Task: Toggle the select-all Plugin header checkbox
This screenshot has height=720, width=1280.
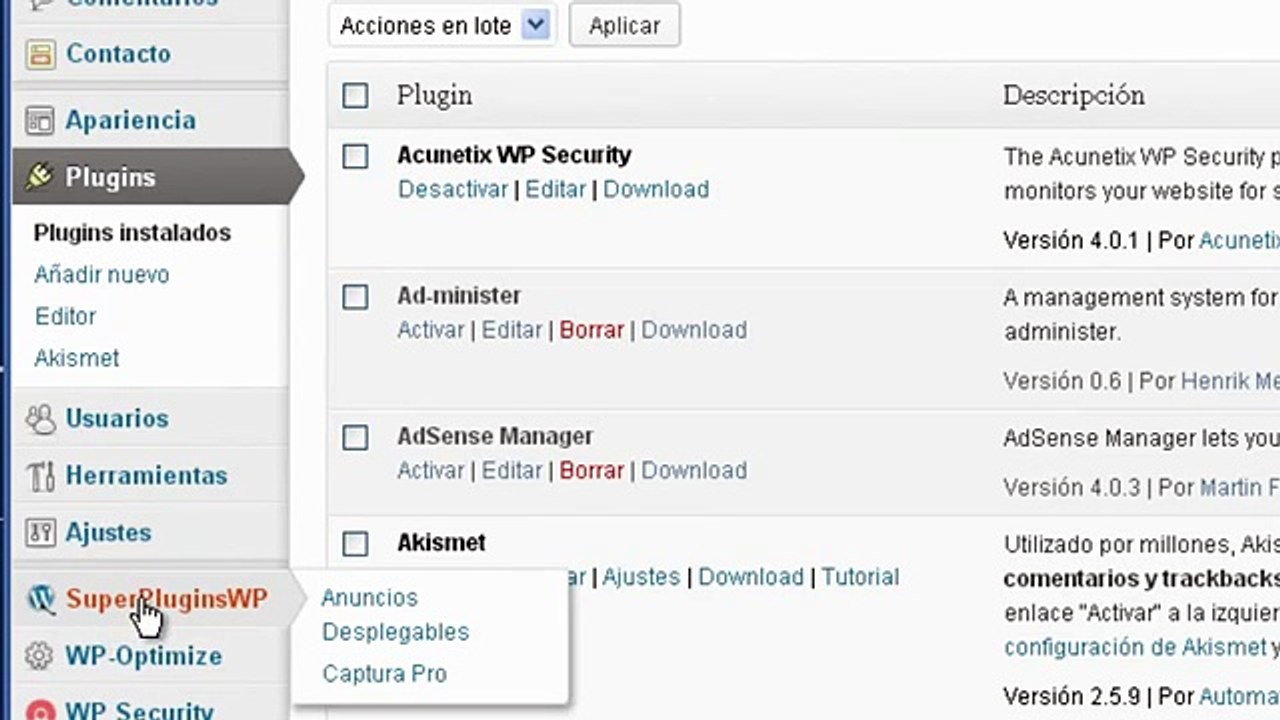Action: 355,95
